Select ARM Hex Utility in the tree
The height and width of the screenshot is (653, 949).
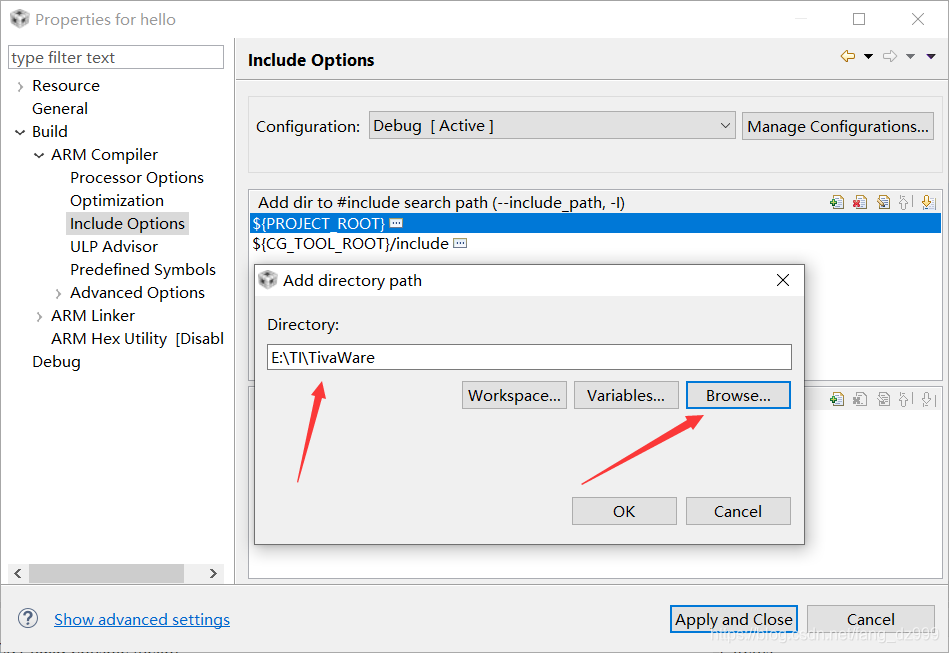(x=137, y=338)
